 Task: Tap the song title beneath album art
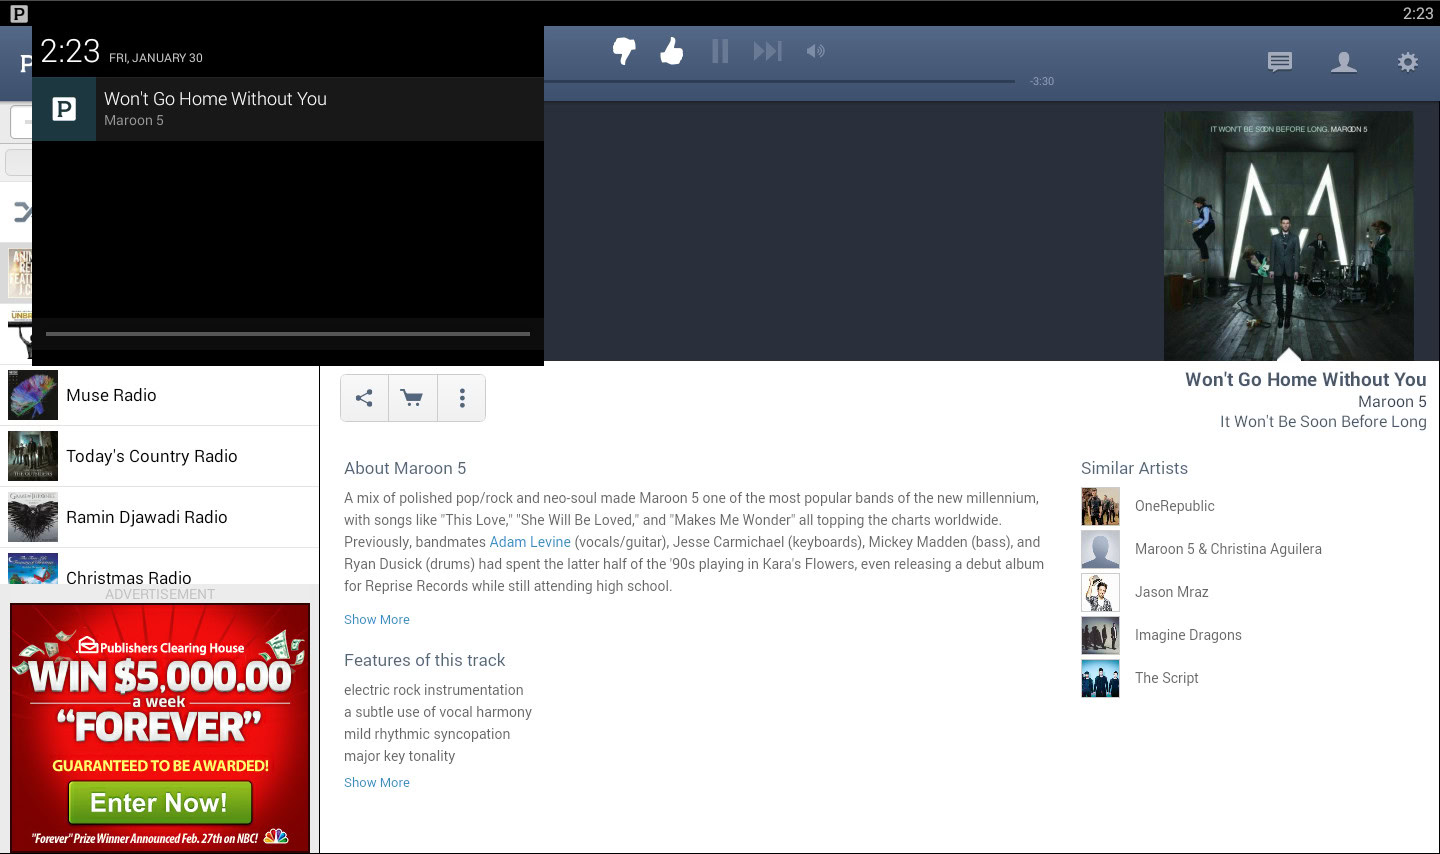point(1306,379)
